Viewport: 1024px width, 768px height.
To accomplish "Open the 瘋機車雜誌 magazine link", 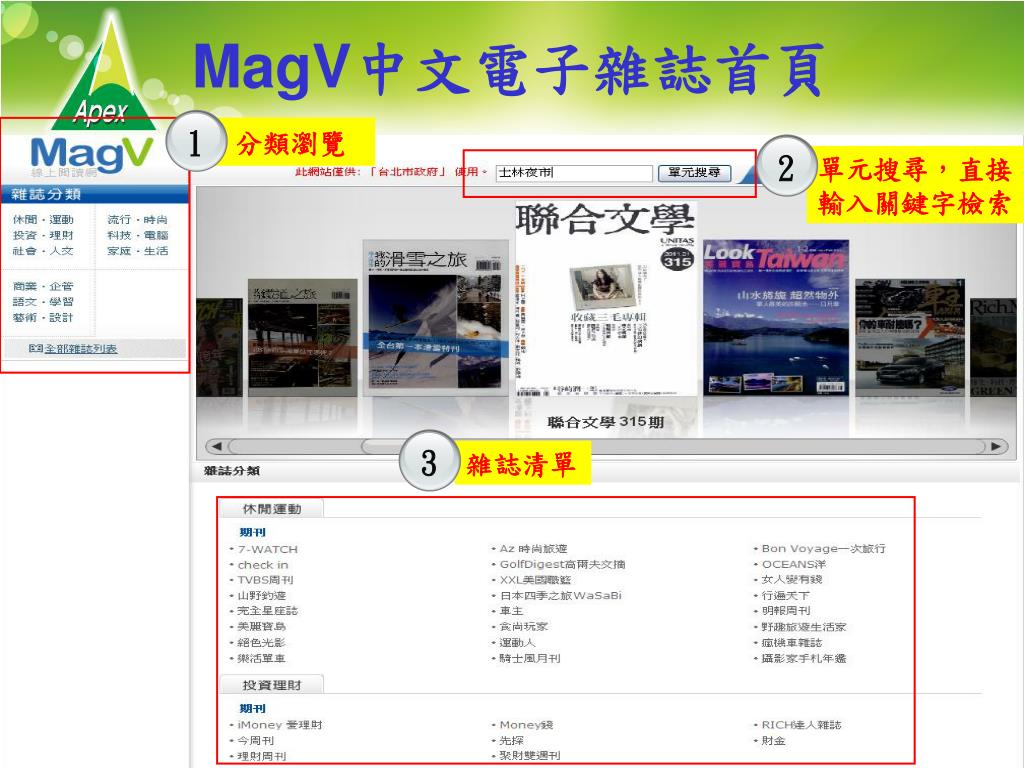I will coord(792,643).
